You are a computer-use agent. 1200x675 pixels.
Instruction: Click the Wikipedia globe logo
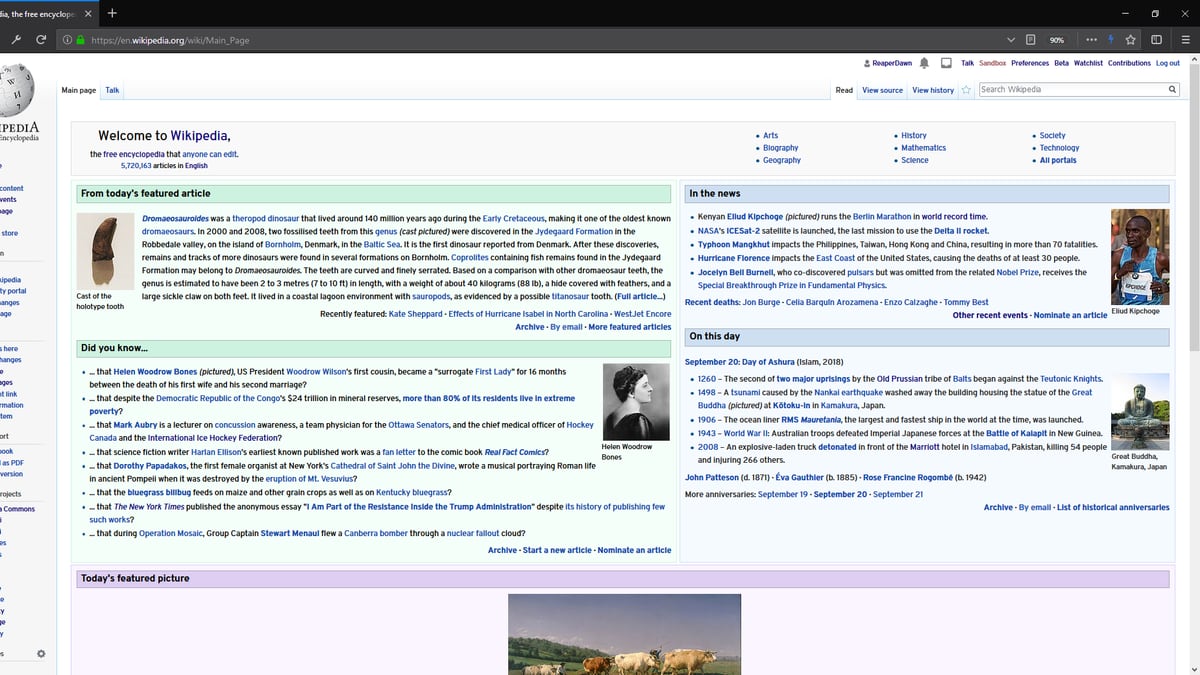14,90
